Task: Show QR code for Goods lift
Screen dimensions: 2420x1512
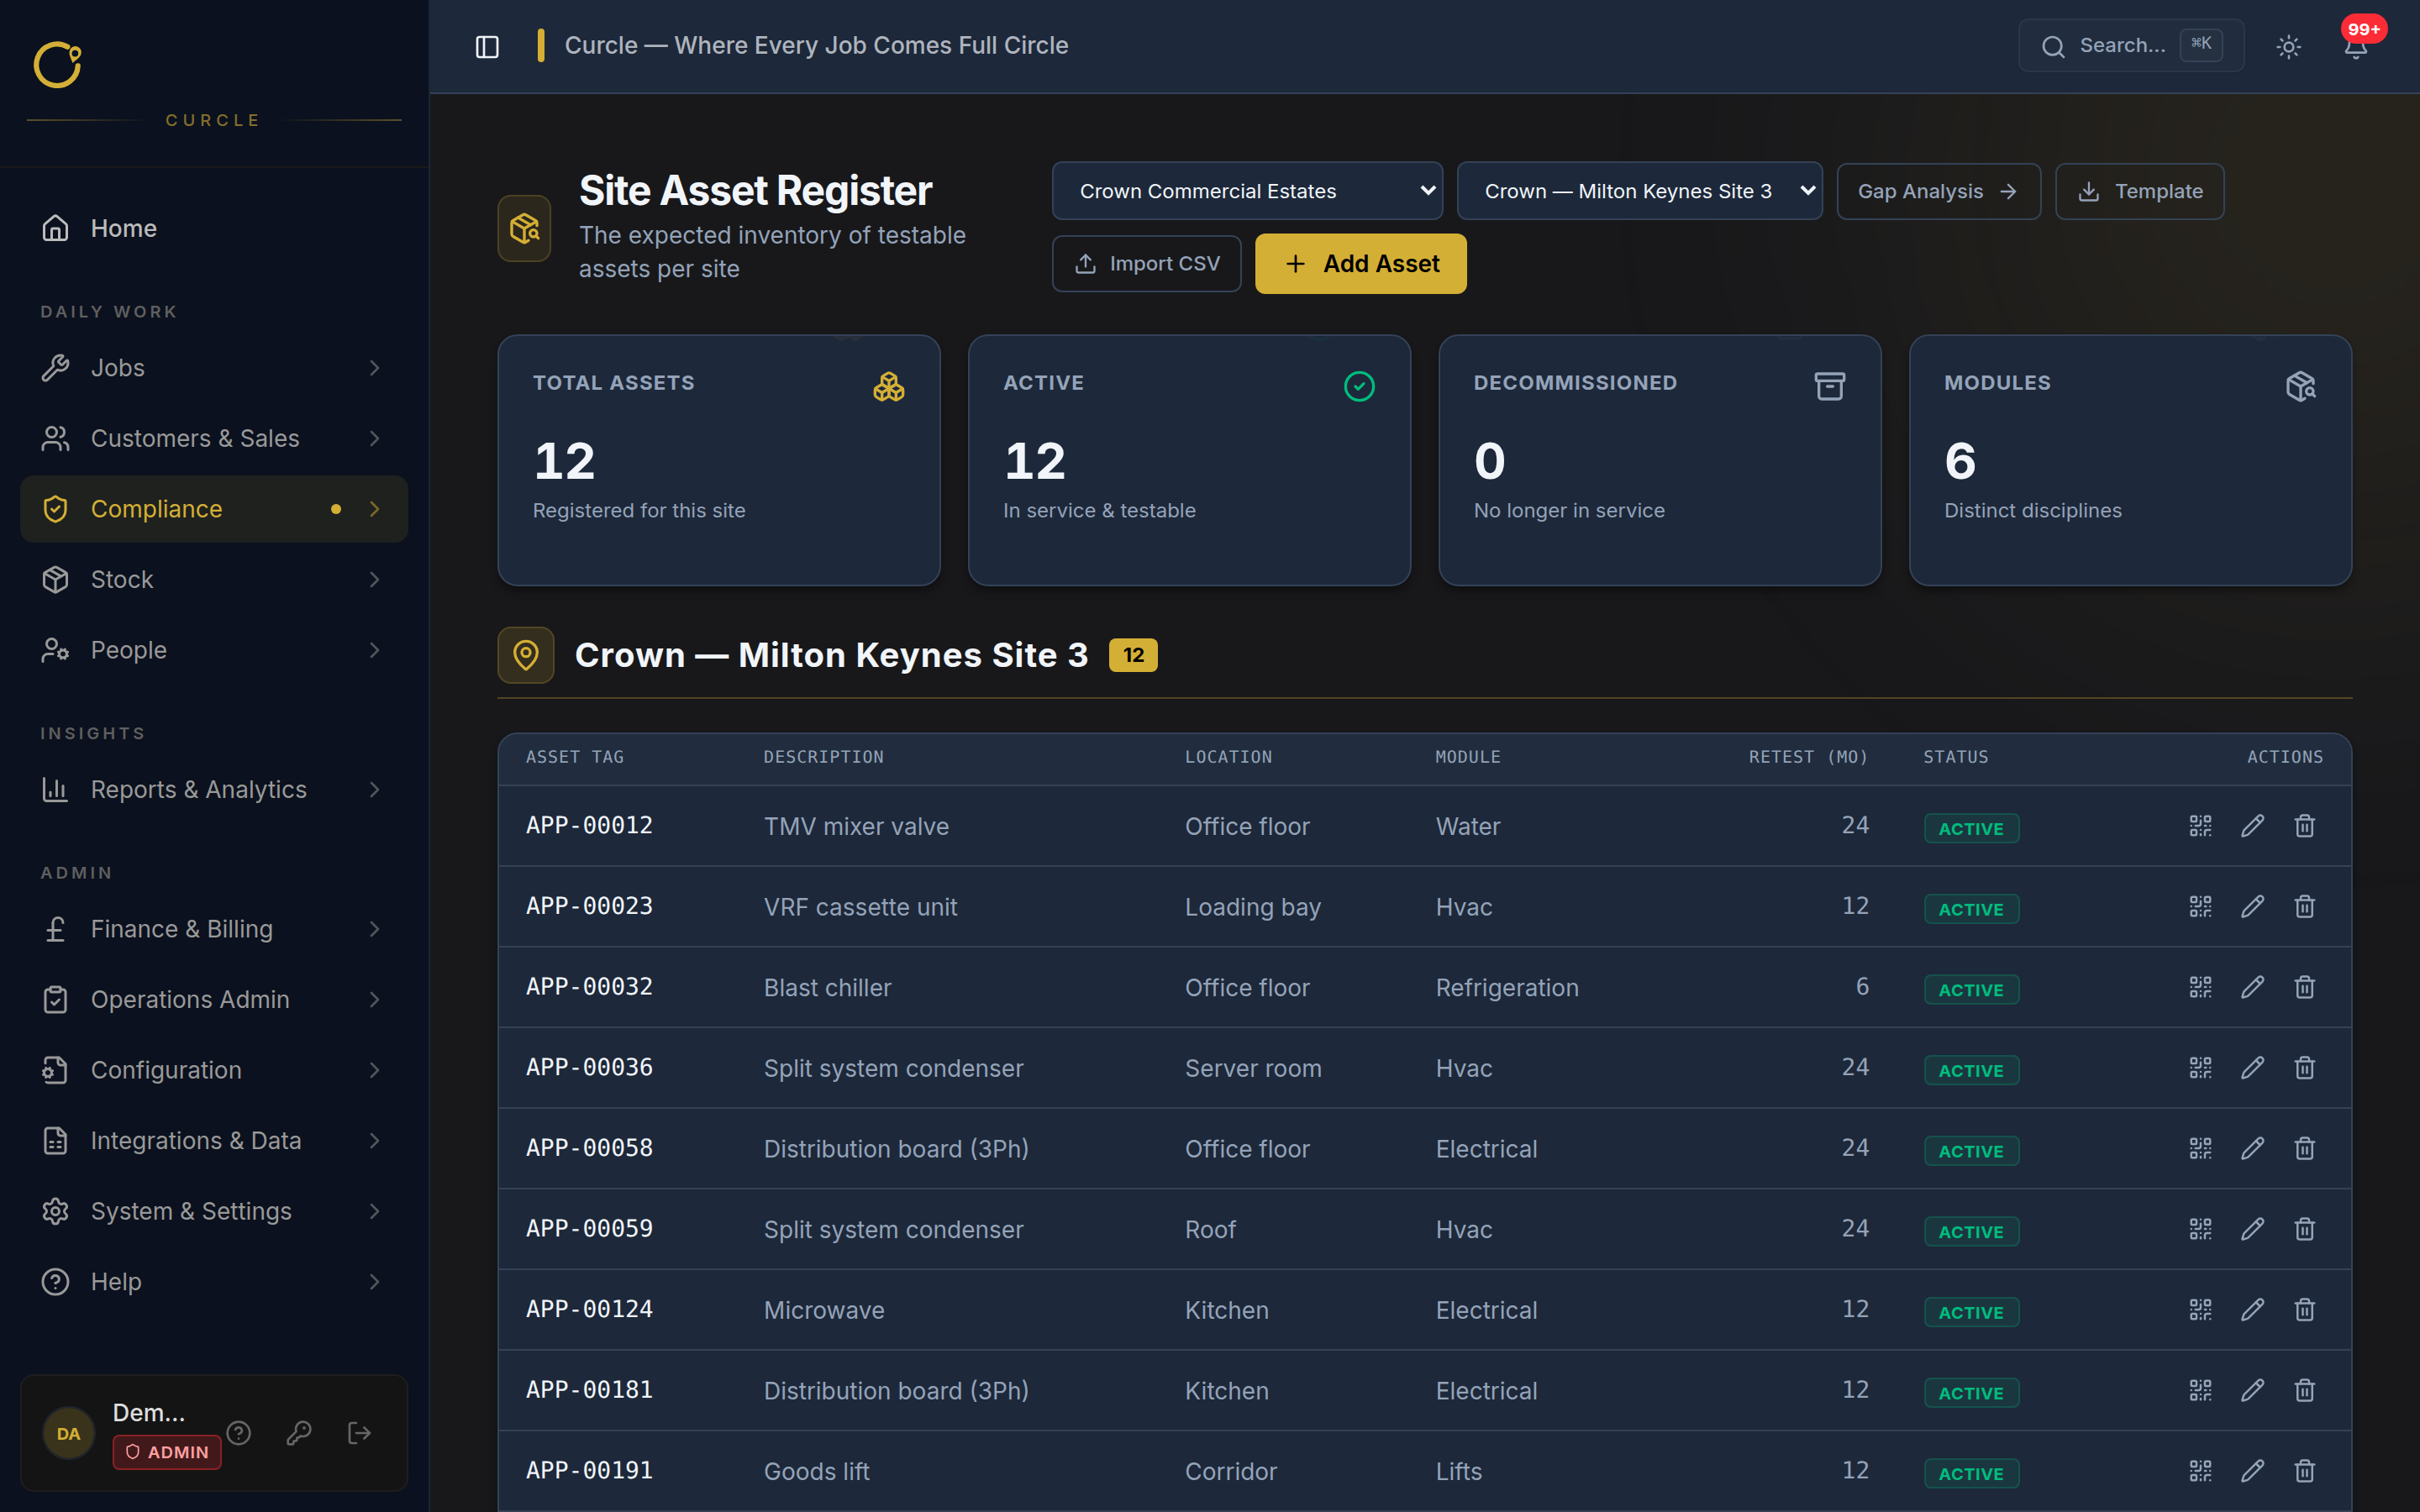Action: 2200,1471
